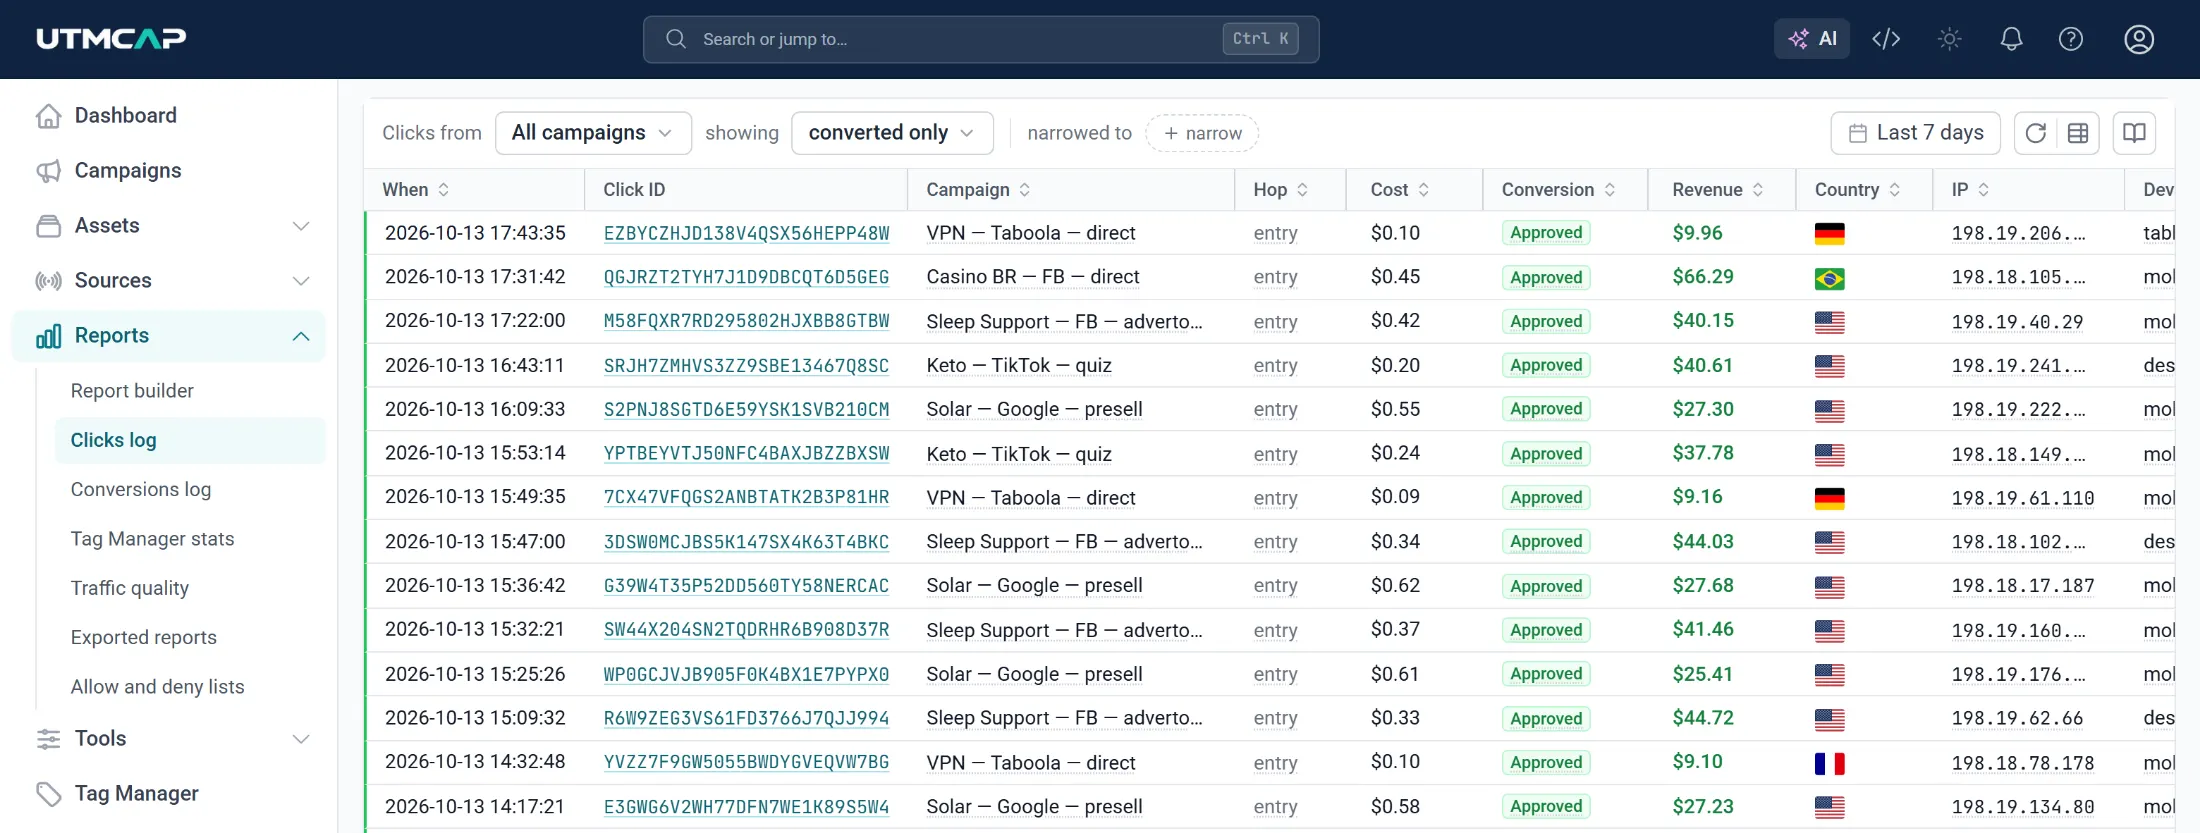This screenshot has width=2200, height=833.
Task: Open the book documentation icon
Action: [x=2134, y=133]
